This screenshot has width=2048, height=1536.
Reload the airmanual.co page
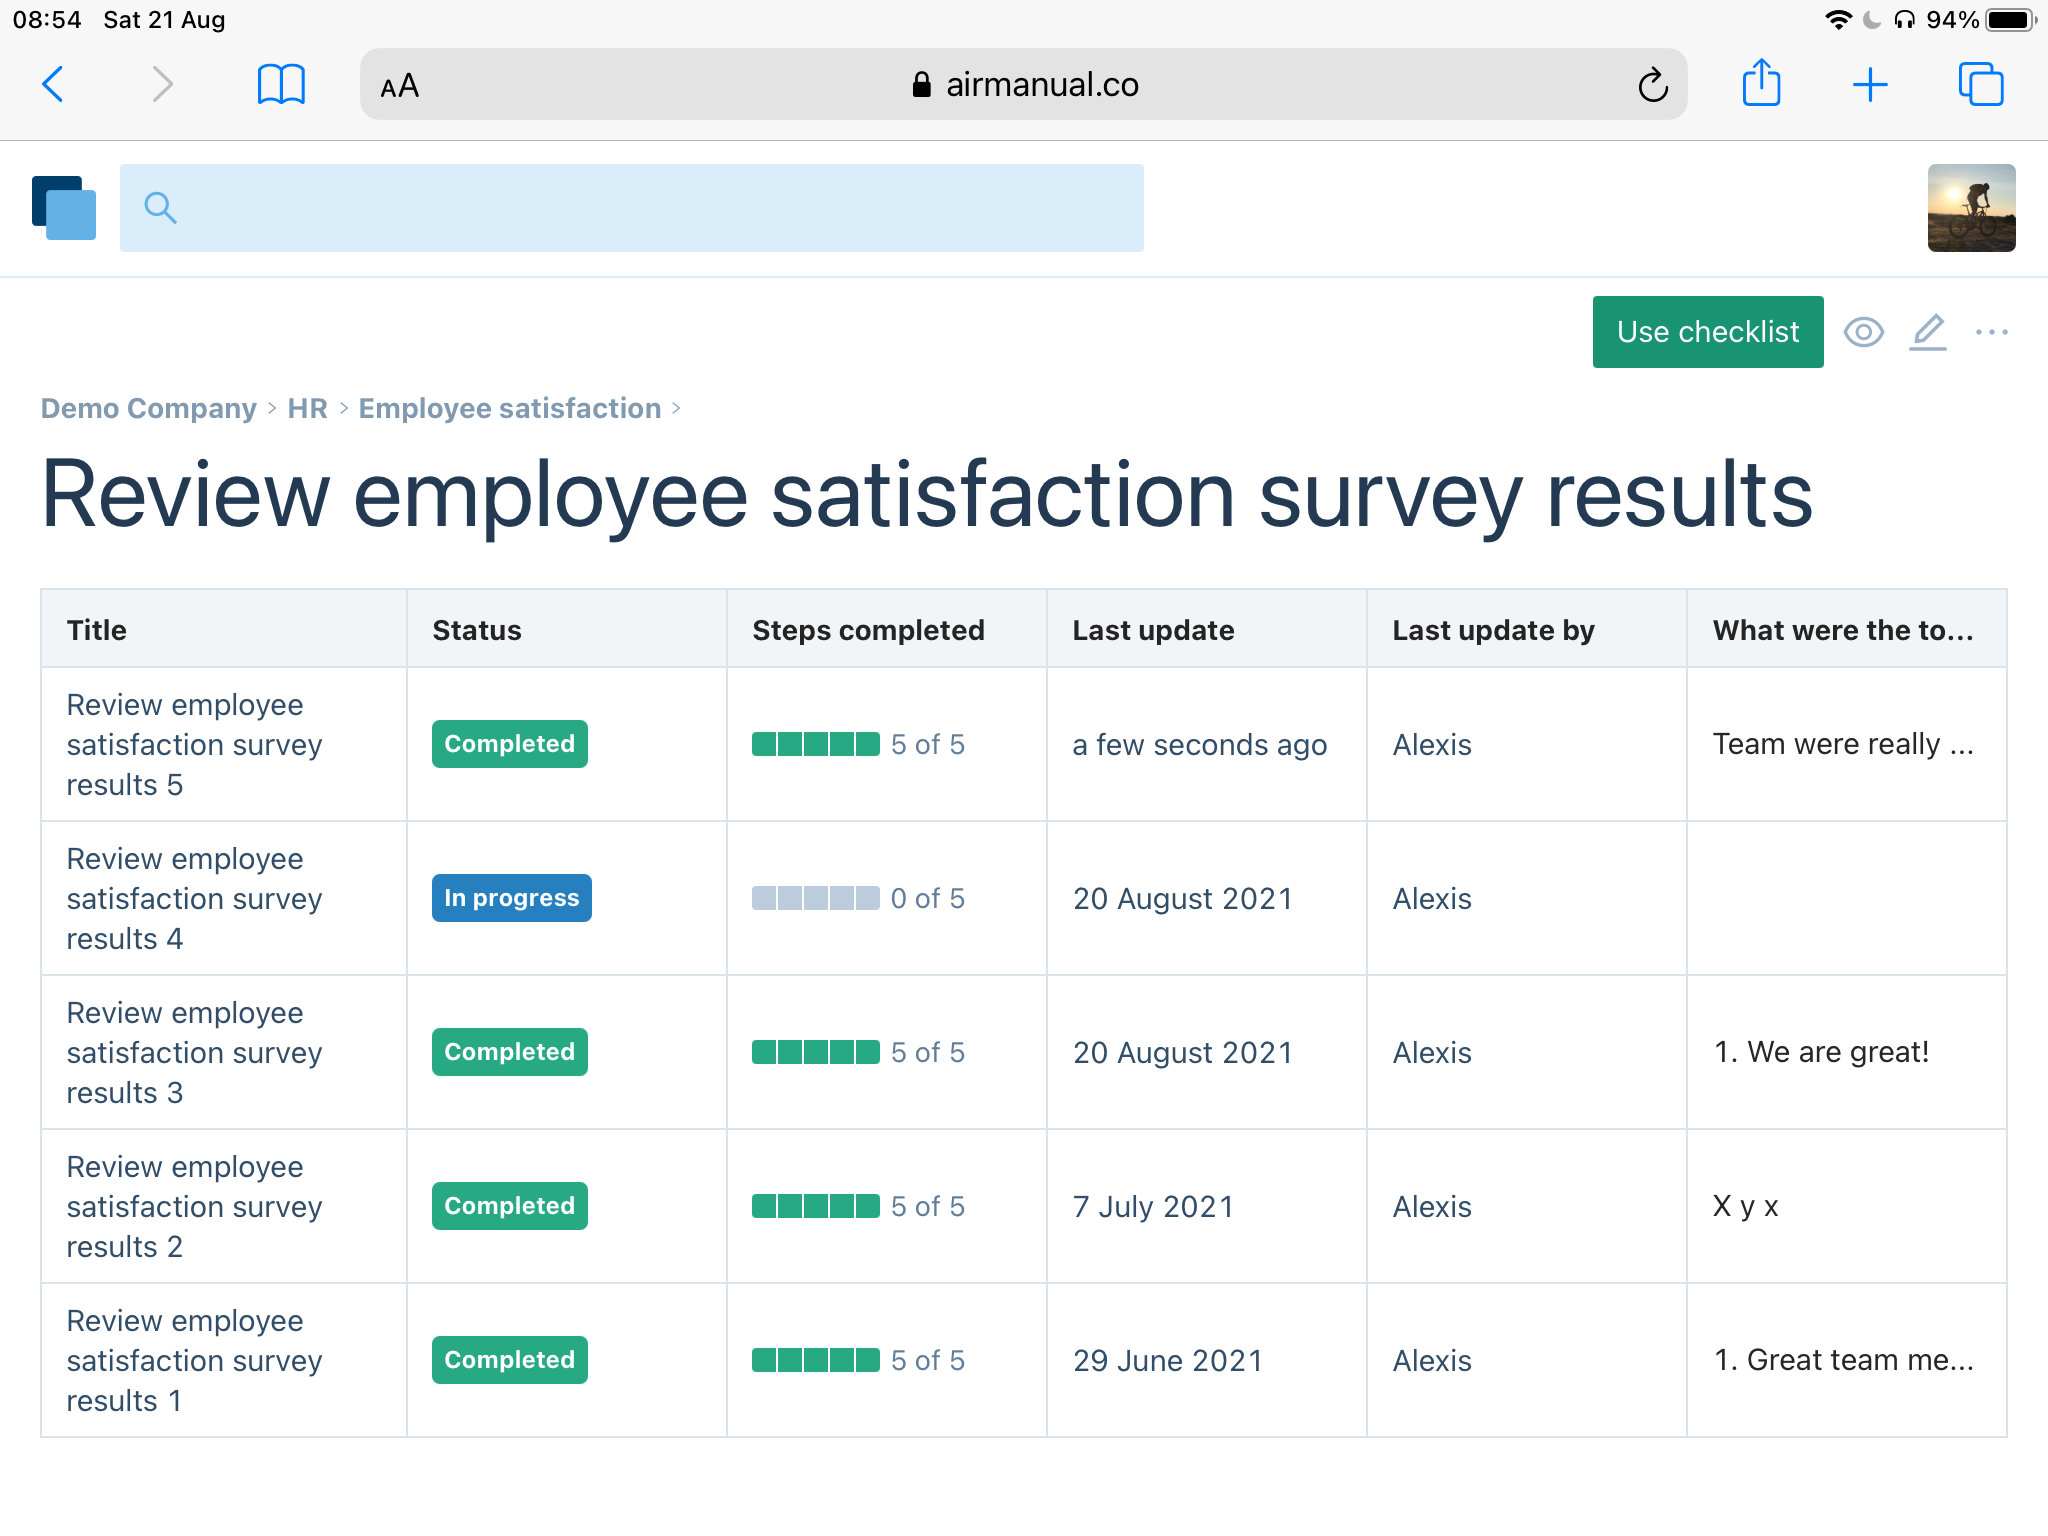click(1652, 85)
